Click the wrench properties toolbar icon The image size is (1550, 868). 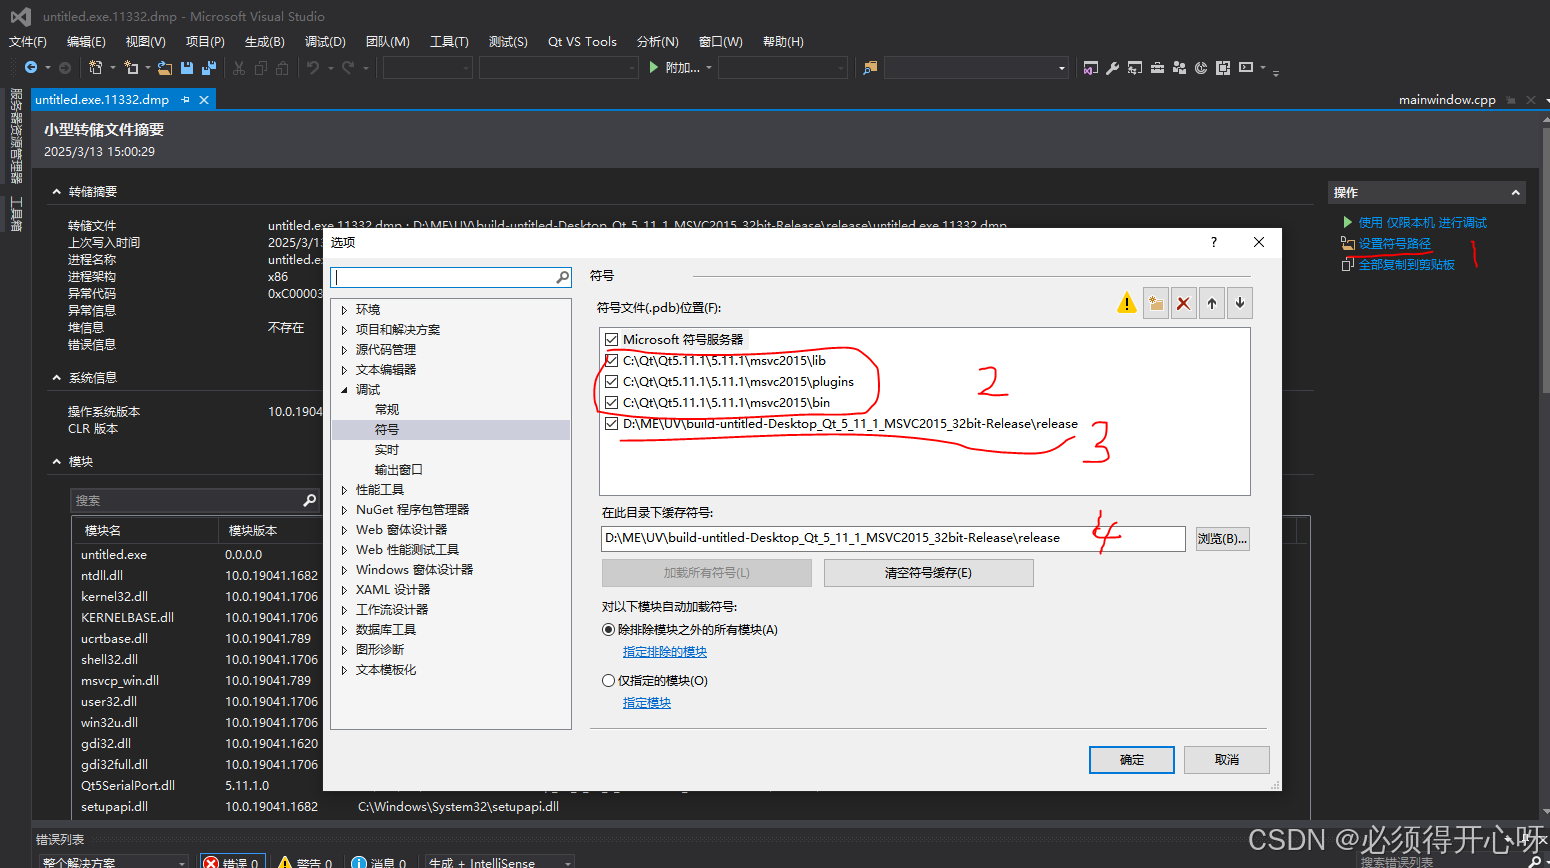point(1112,67)
